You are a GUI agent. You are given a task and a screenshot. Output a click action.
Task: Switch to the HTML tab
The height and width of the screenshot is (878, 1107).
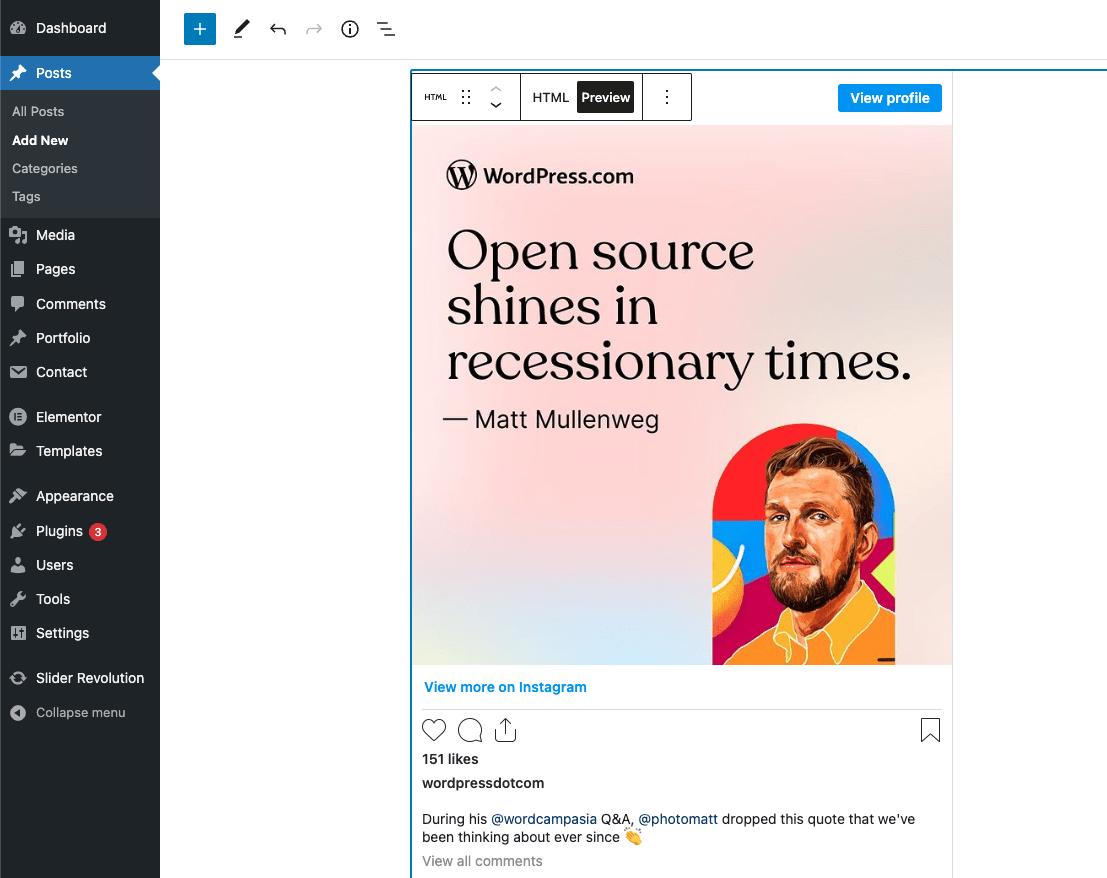(550, 97)
